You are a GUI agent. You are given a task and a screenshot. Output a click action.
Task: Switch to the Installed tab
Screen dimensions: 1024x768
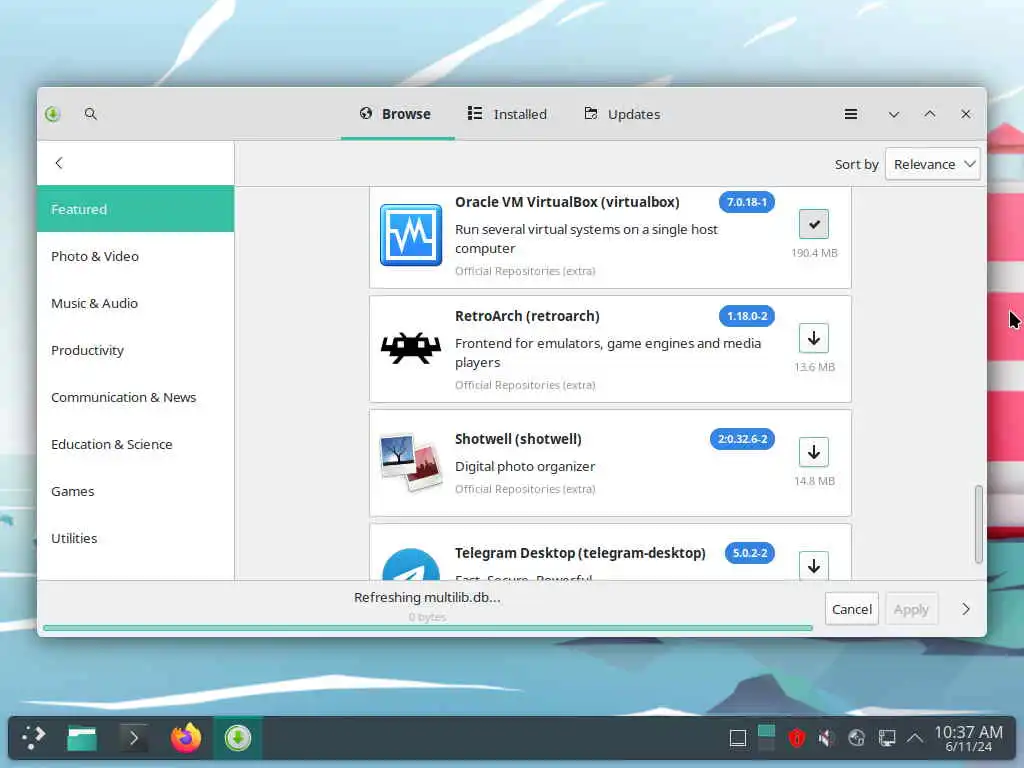[x=507, y=114]
